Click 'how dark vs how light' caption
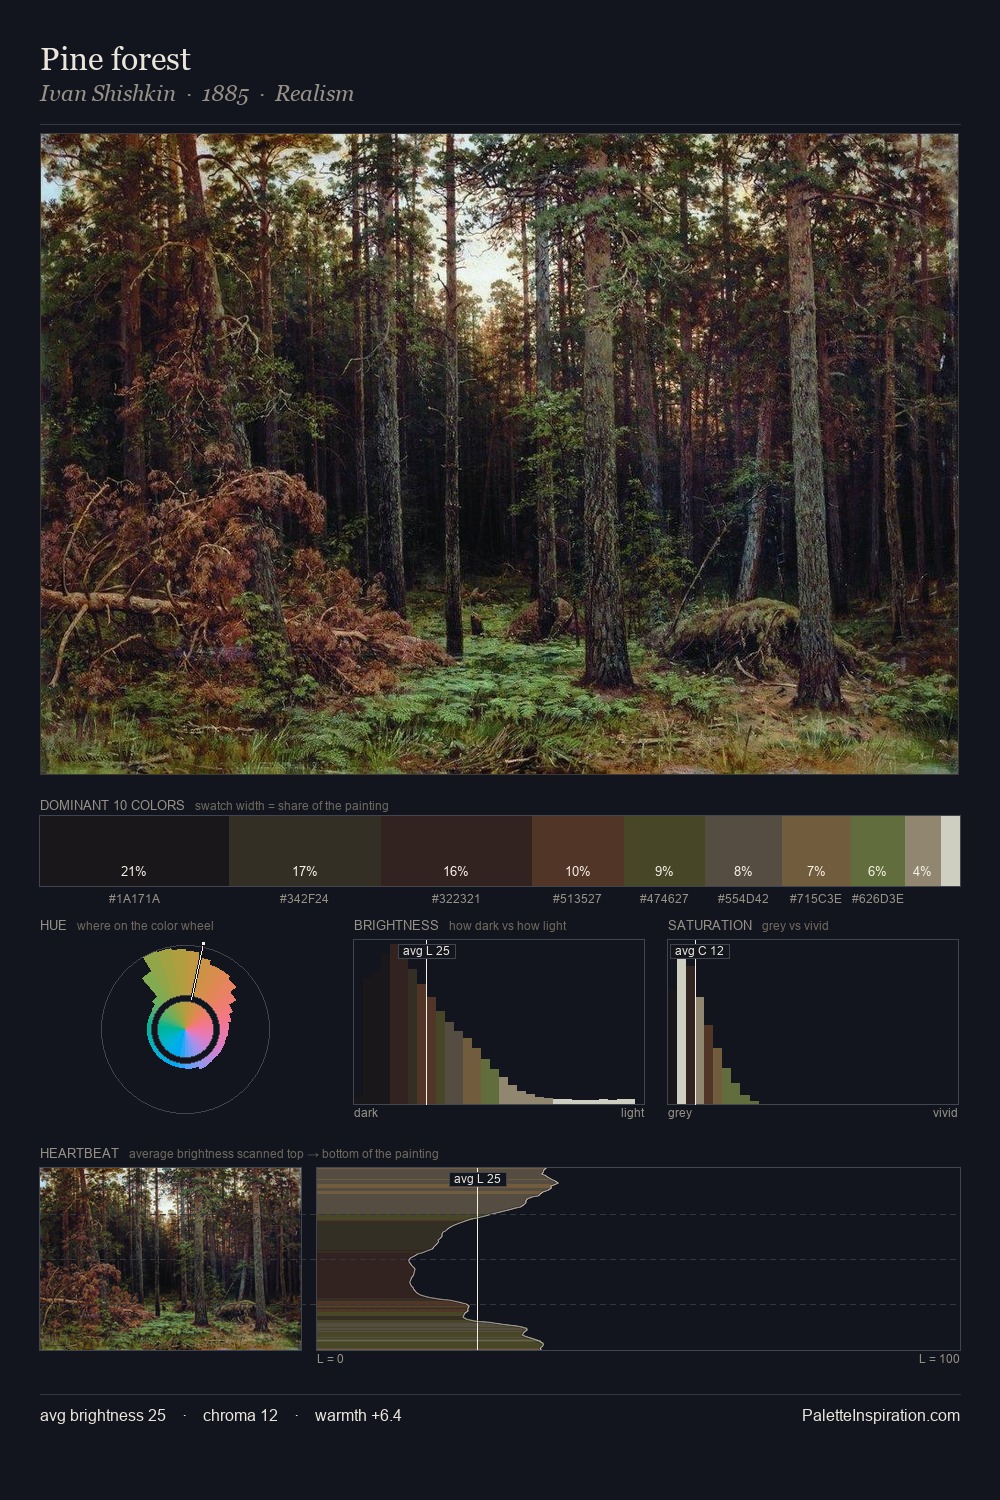This screenshot has height=1500, width=1000. click(x=507, y=926)
